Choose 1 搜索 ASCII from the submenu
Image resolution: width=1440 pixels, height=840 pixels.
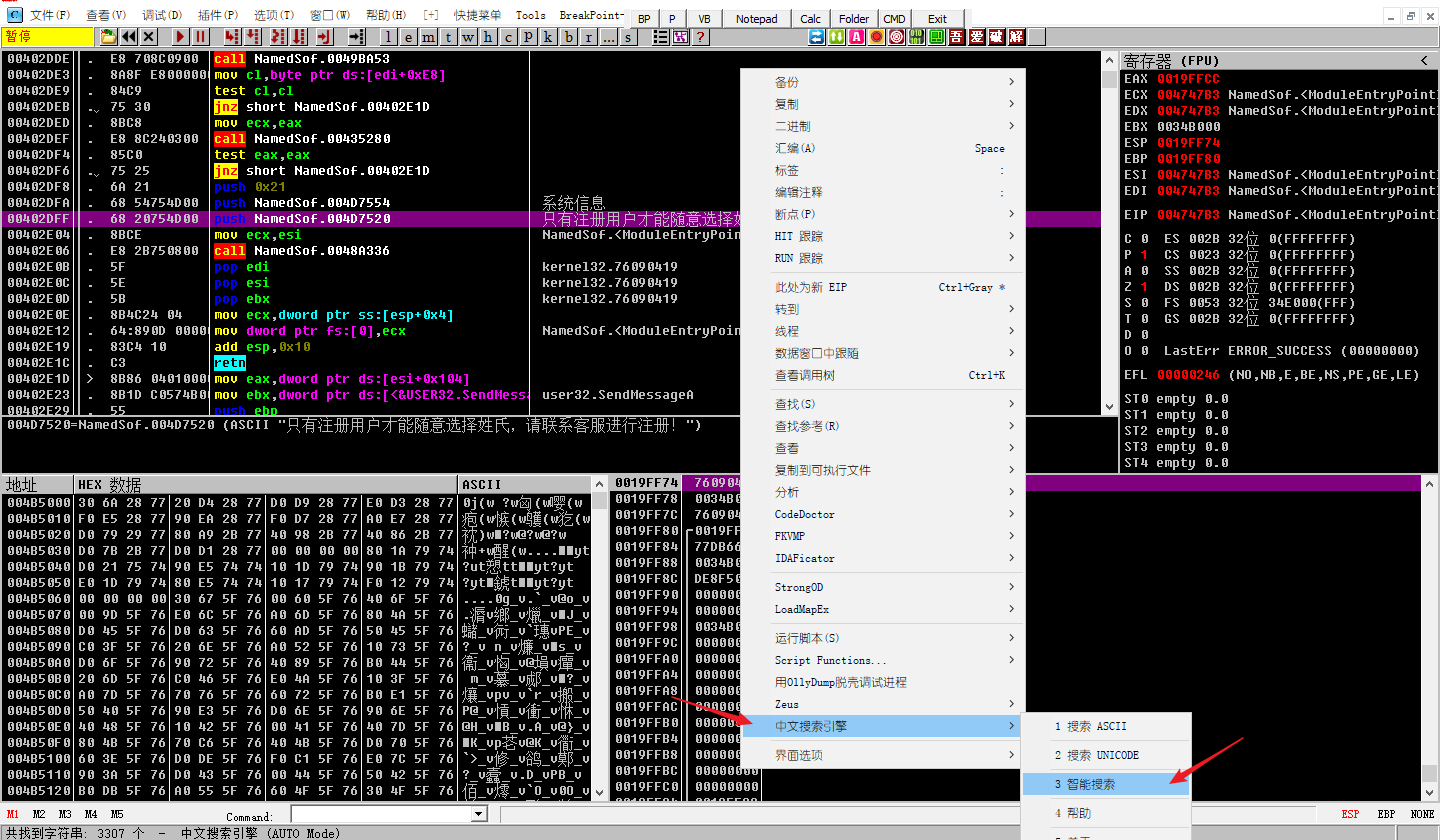[x=1106, y=726]
